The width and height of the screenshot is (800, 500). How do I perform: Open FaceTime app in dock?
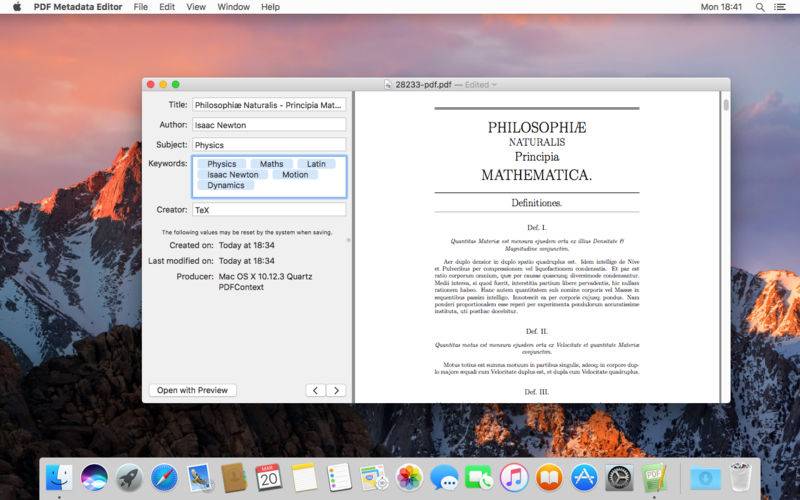point(479,478)
